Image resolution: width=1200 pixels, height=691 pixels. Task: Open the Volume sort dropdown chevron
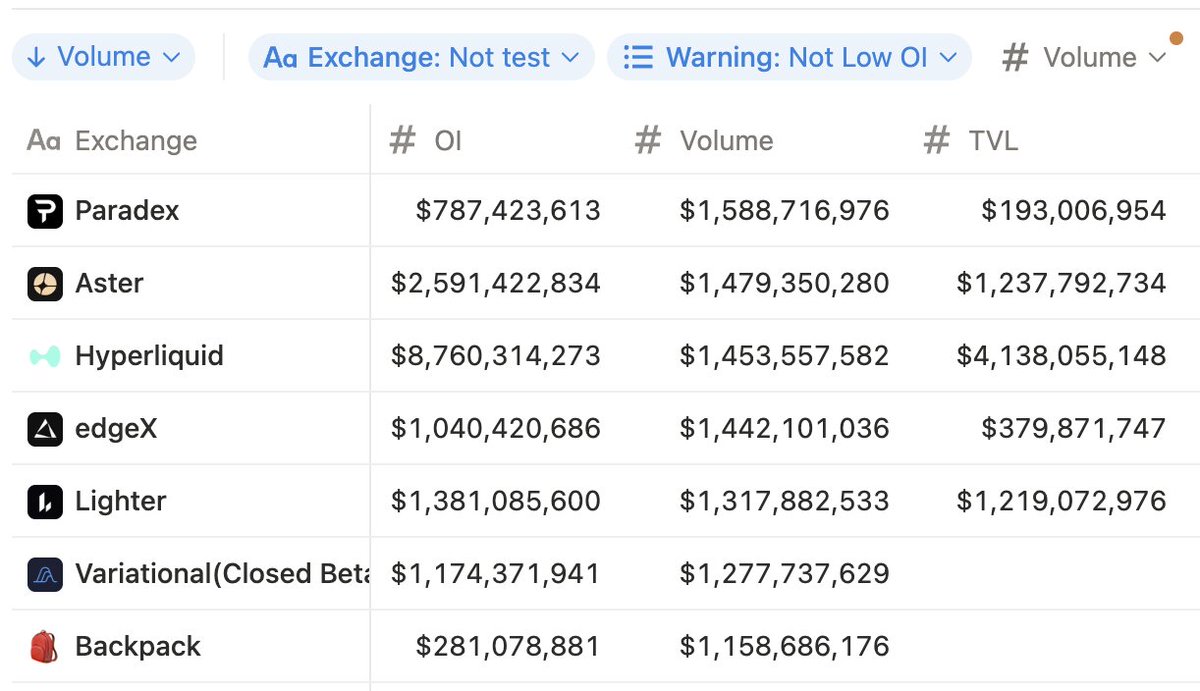coord(171,58)
